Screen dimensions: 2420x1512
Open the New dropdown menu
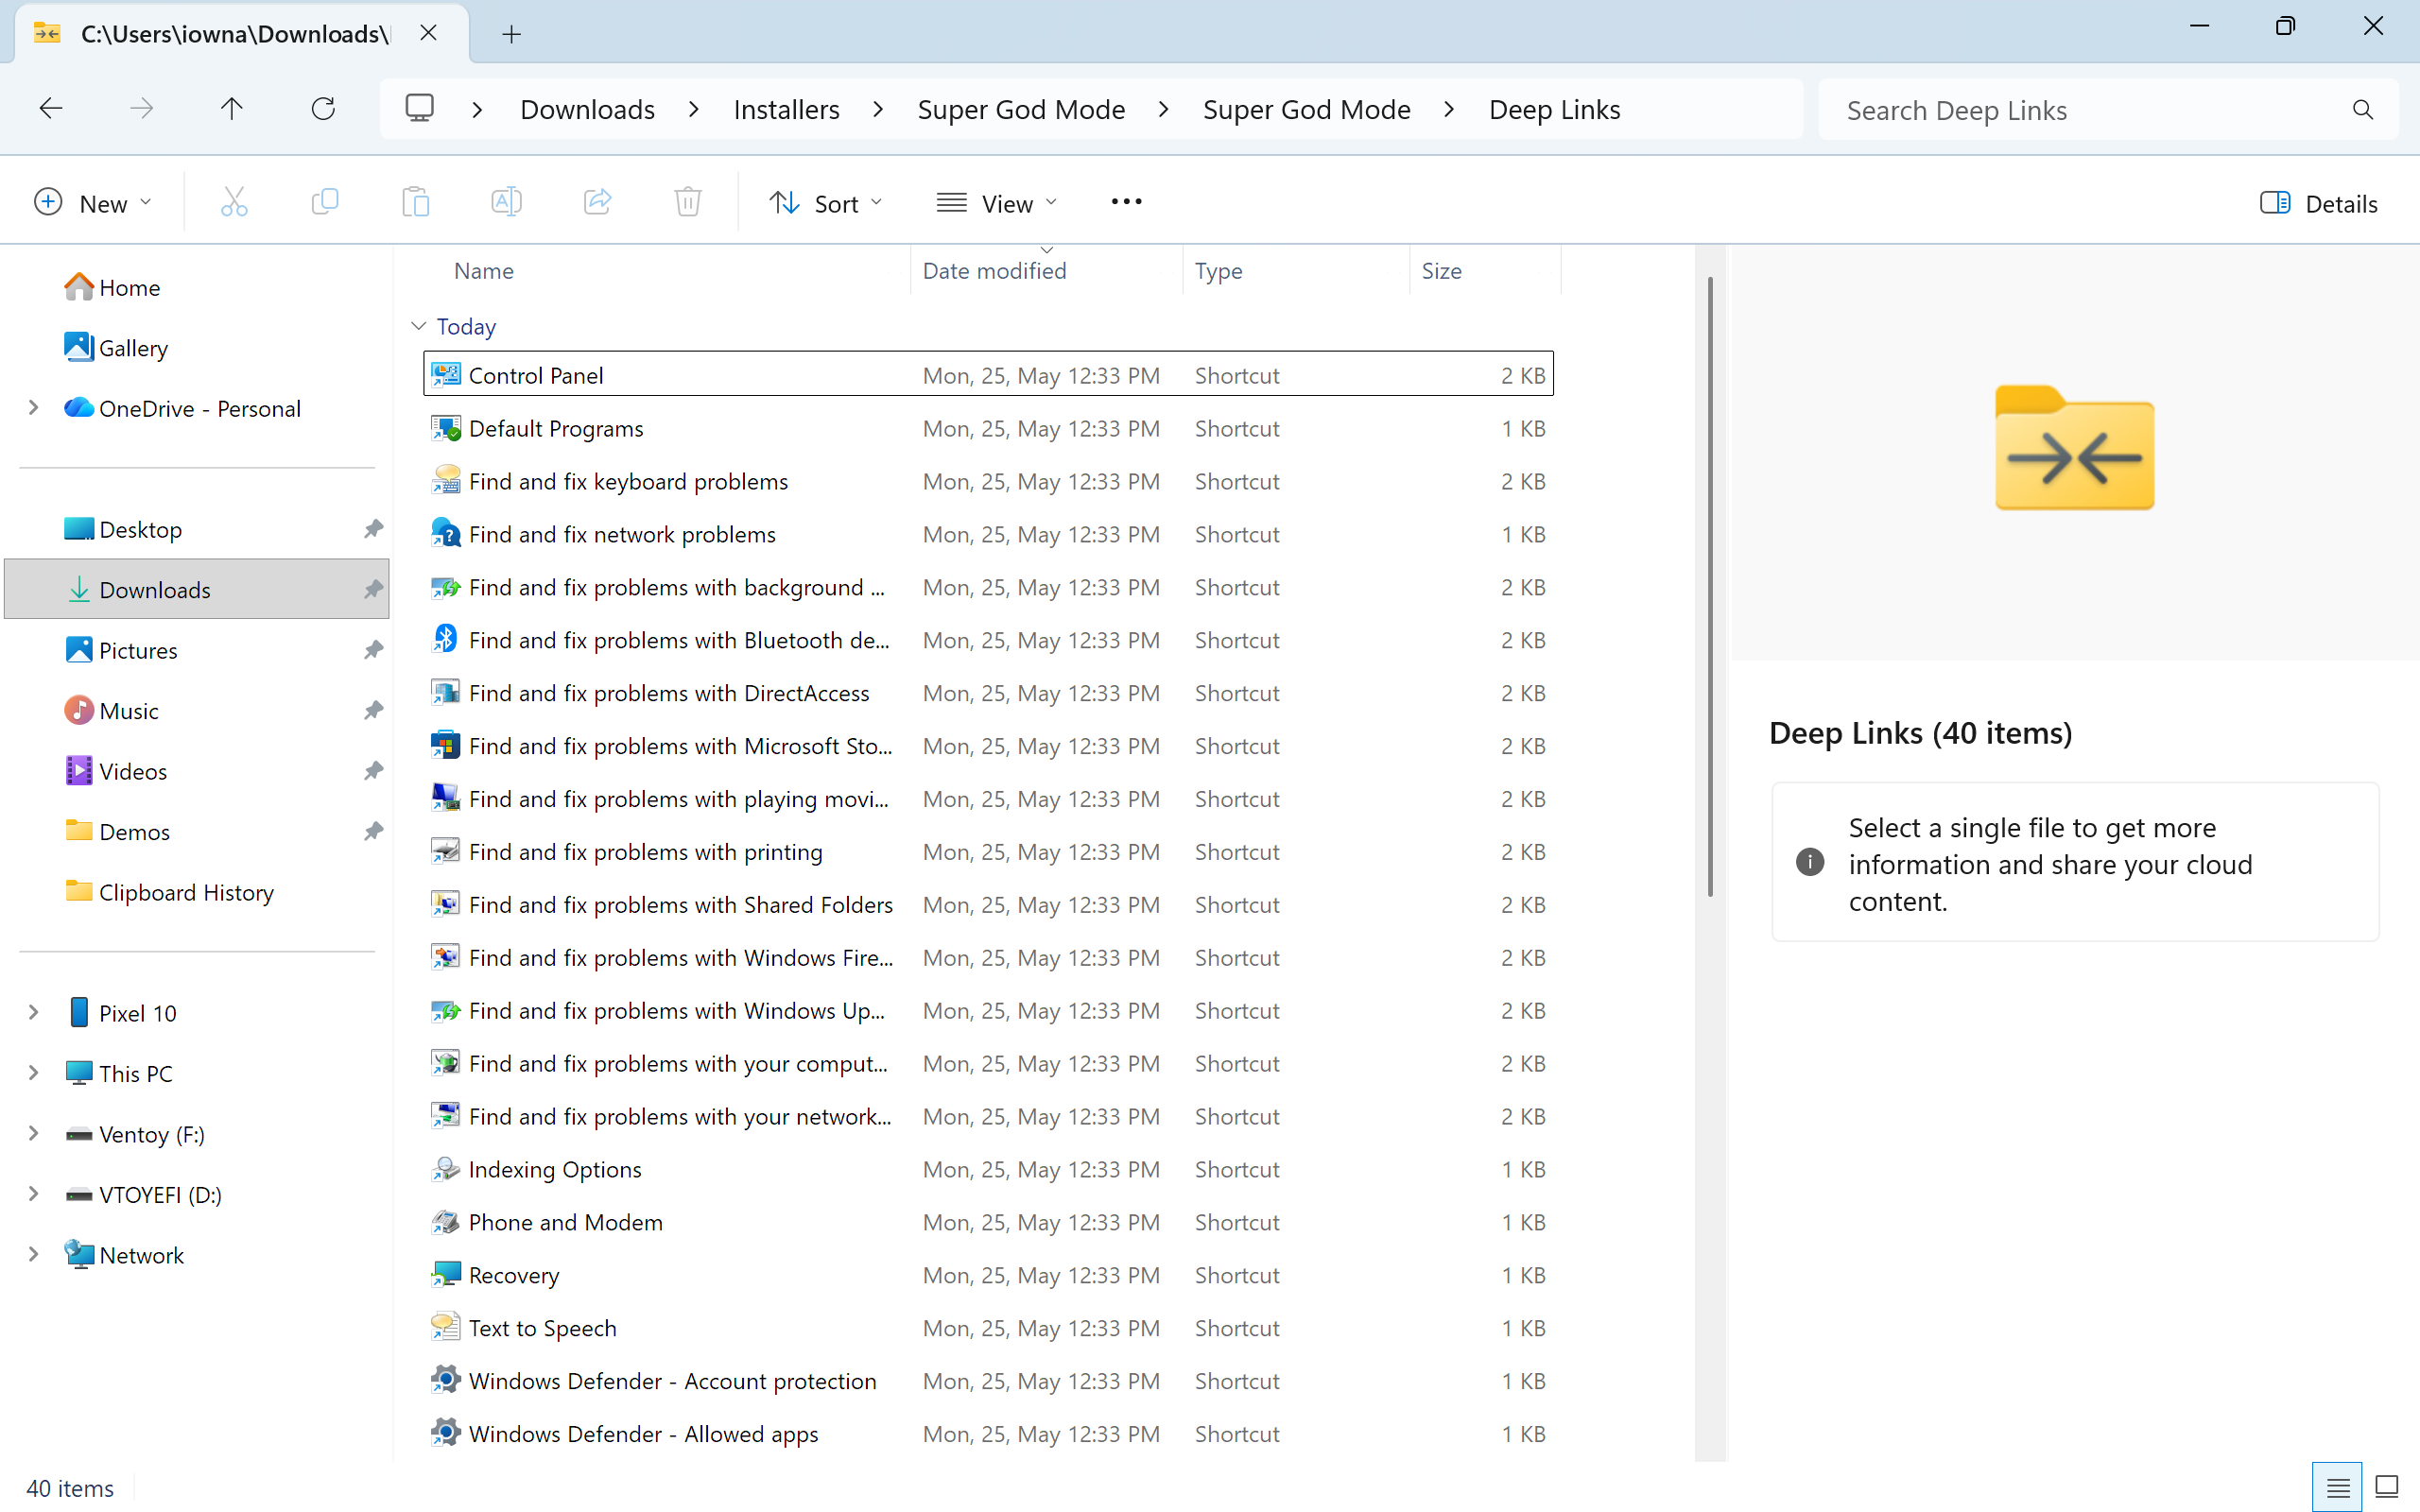(x=92, y=203)
